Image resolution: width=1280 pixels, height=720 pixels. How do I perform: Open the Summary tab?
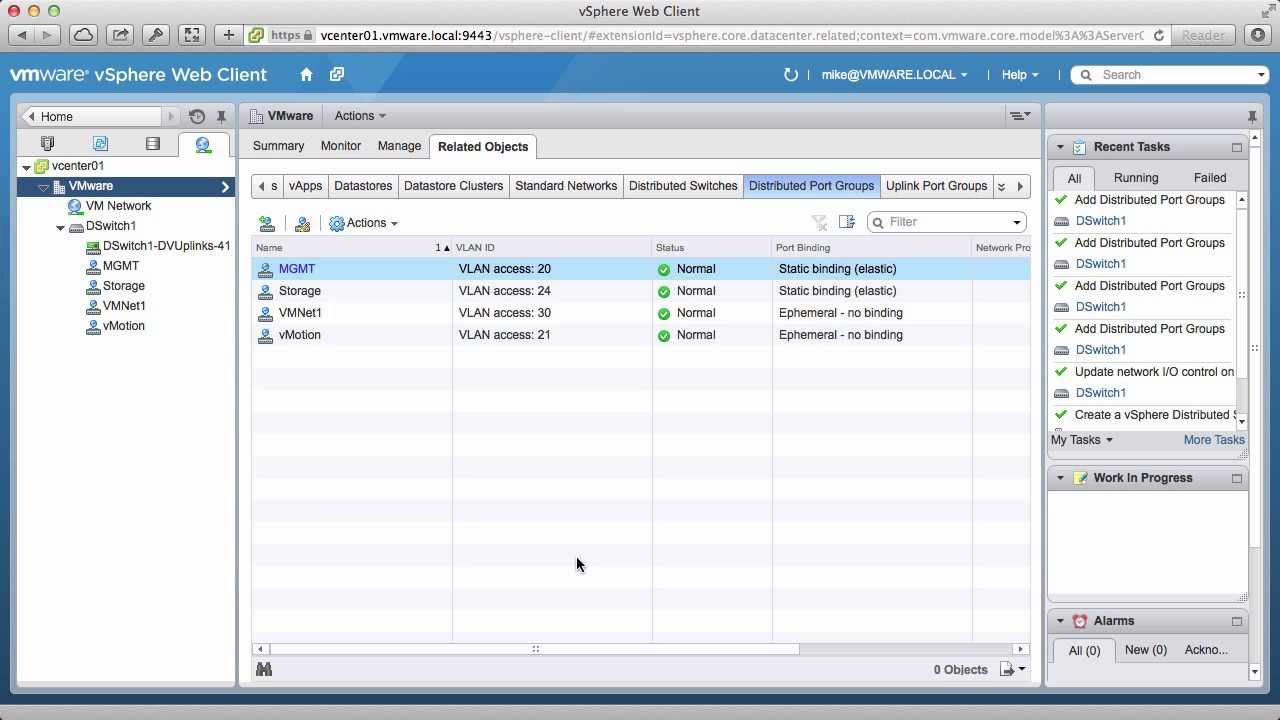click(x=278, y=146)
